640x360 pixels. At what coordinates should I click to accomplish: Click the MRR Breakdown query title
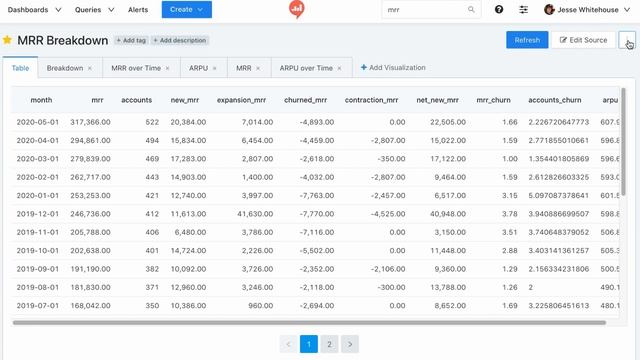pyautogui.click(x=62, y=40)
